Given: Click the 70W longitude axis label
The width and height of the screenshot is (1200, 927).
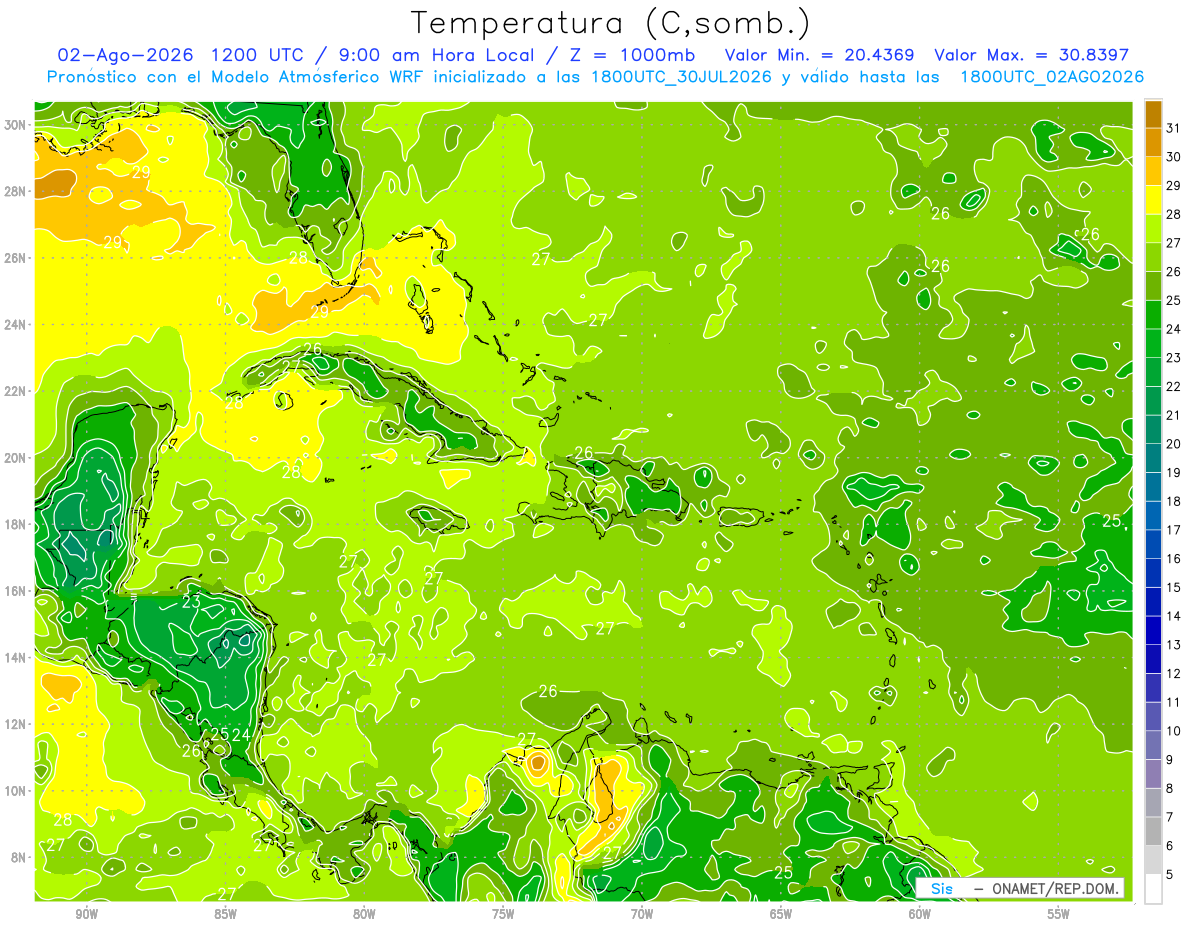Looking at the screenshot, I should tap(642, 913).
